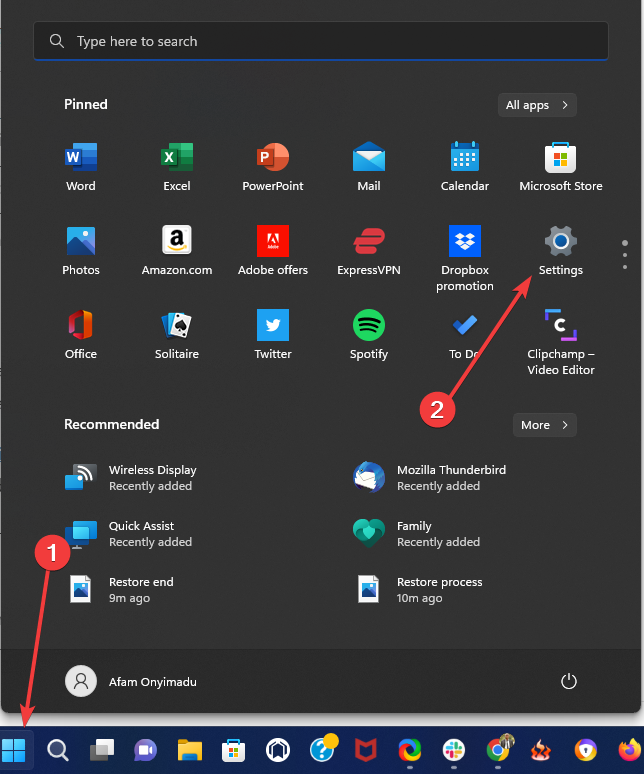Open Amazon.com pinned shortcut
Viewport: 644px width, 774px height.
[177, 251]
